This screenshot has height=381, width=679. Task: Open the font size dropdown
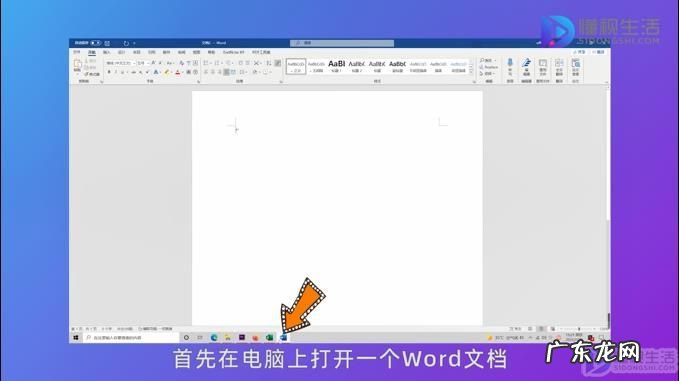tap(148, 63)
